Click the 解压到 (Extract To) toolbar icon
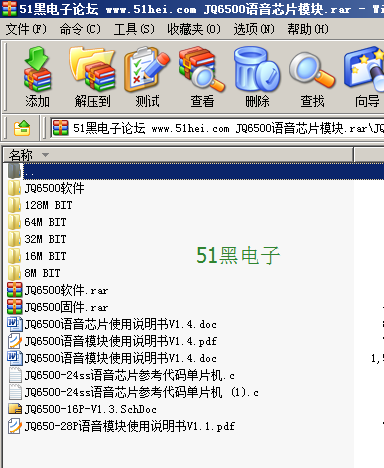Image resolution: width=384 pixels, height=468 pixels. 92,77
